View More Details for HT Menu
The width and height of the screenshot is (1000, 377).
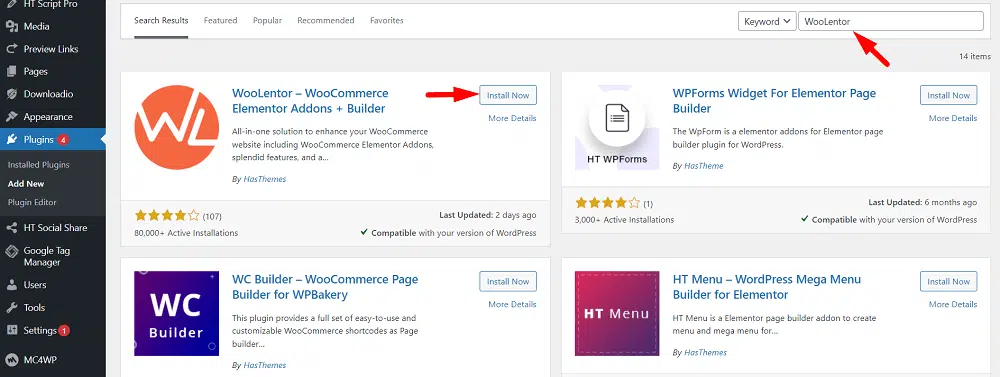click(x=953, y=304)
